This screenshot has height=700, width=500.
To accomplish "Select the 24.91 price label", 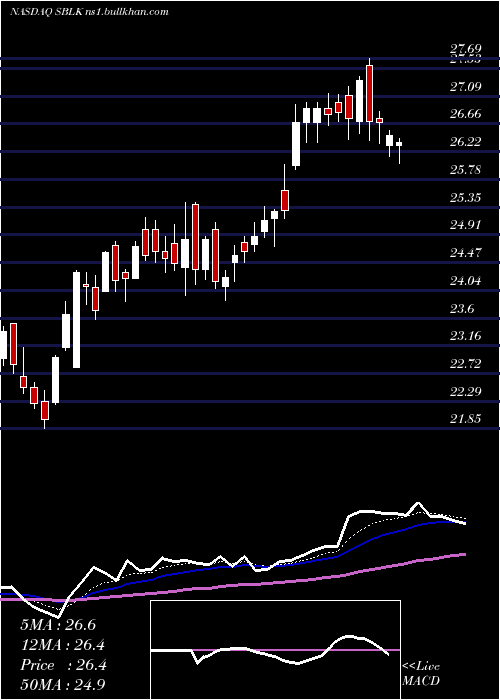I will 465,224.
